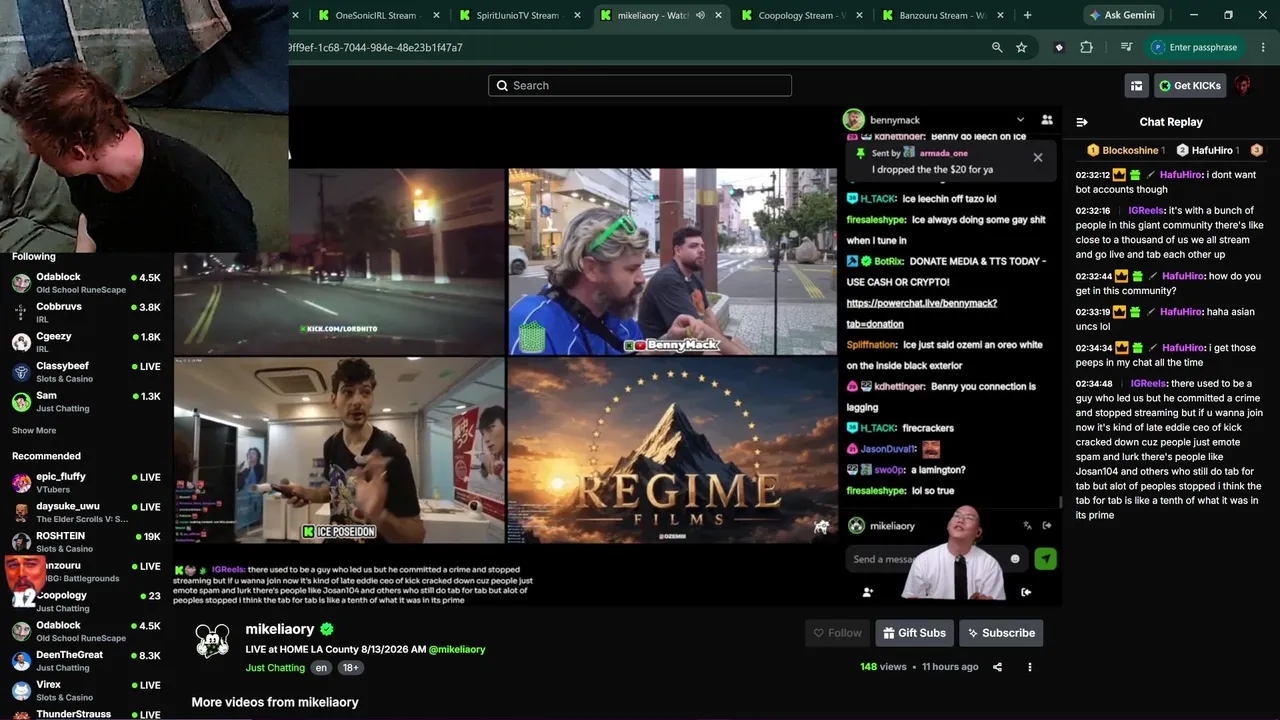Click the Ask Gemini button
Viewport: 1280px width, 720px height.
click(1122, 15)
